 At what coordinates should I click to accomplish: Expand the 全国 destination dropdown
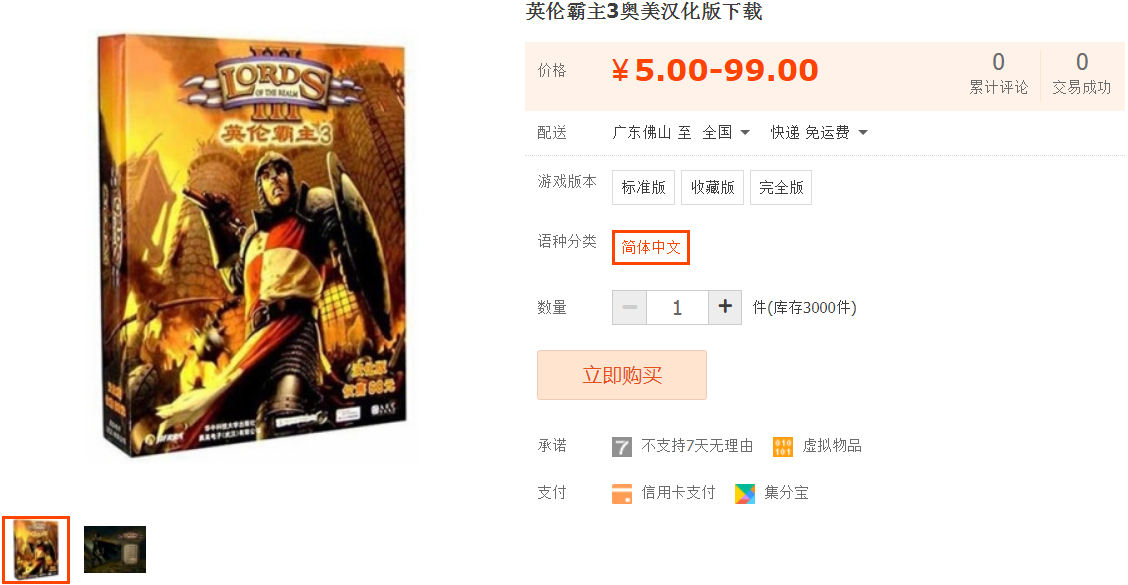click(726, 132)
